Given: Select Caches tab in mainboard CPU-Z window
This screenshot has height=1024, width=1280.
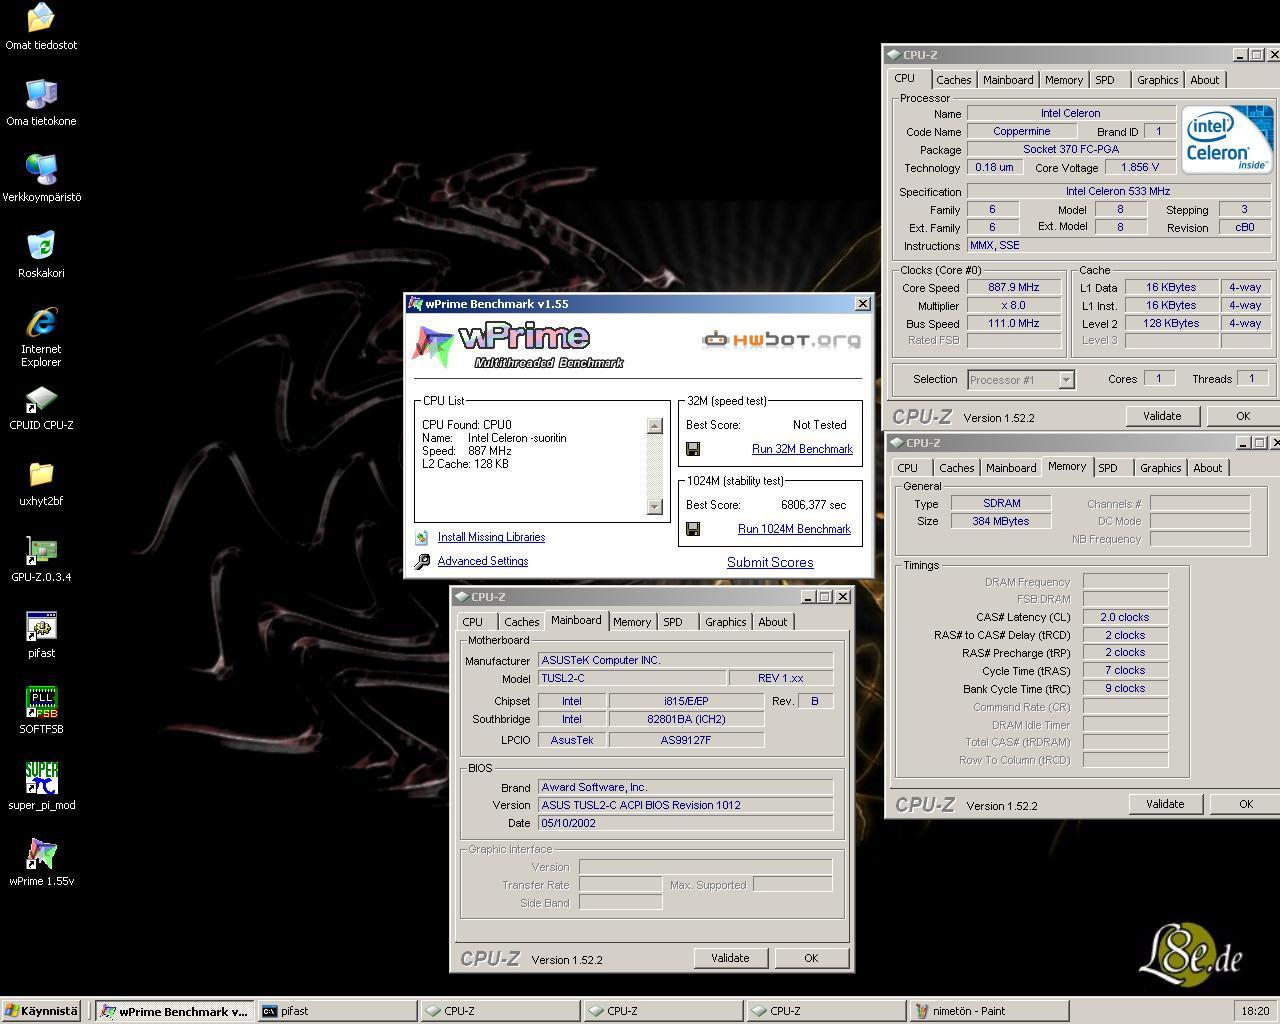Looking at the screenshot, I should point(521,622).
